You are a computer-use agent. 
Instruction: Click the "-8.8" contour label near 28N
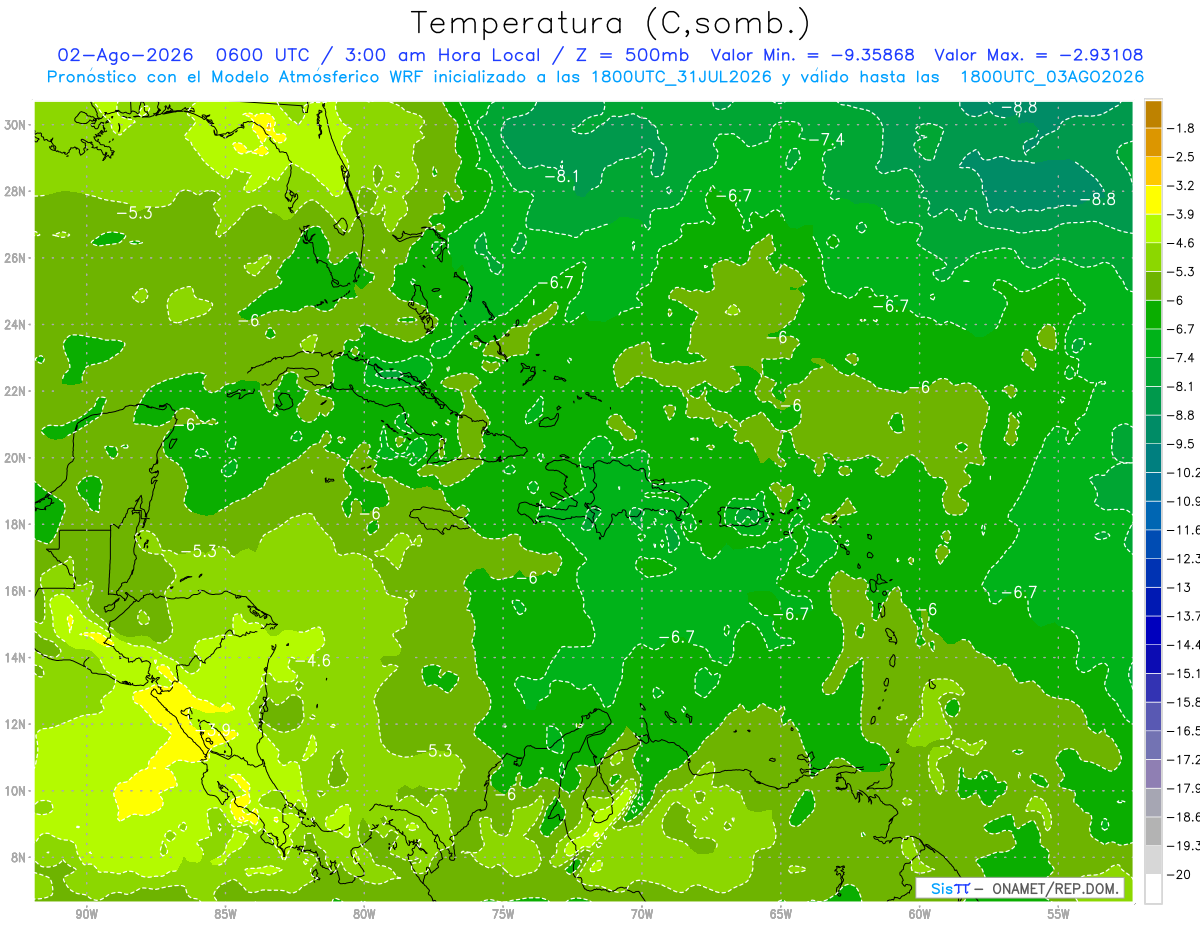(x=1097, y=199)
